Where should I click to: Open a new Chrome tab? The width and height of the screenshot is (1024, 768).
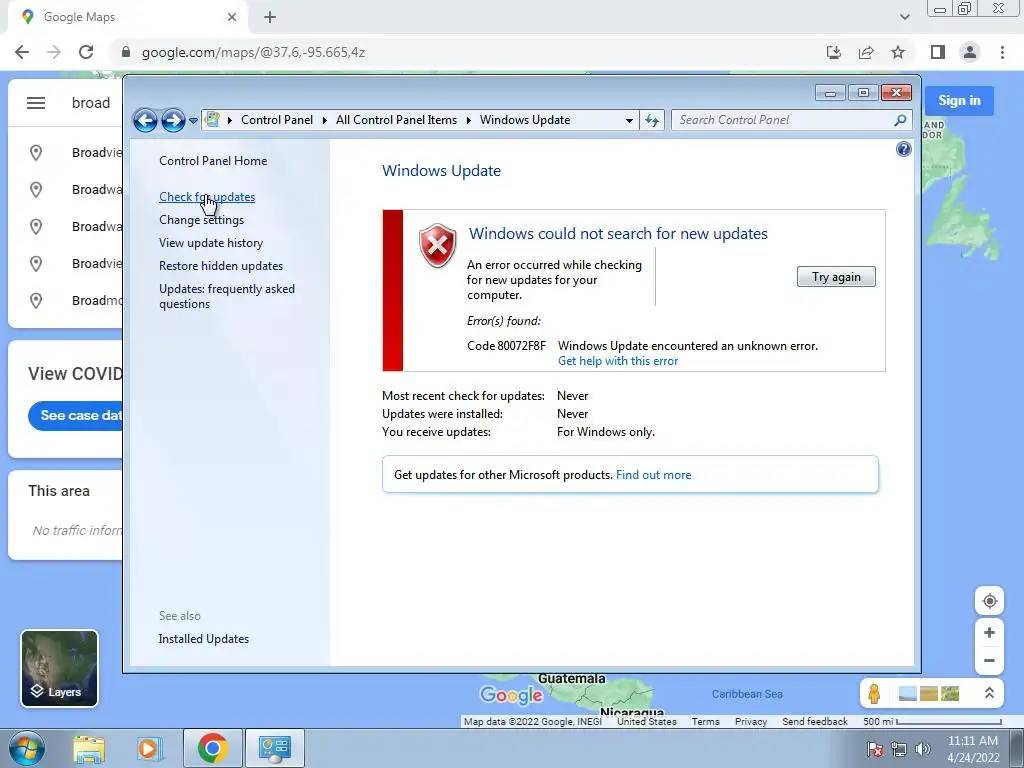tap(270, 17)
